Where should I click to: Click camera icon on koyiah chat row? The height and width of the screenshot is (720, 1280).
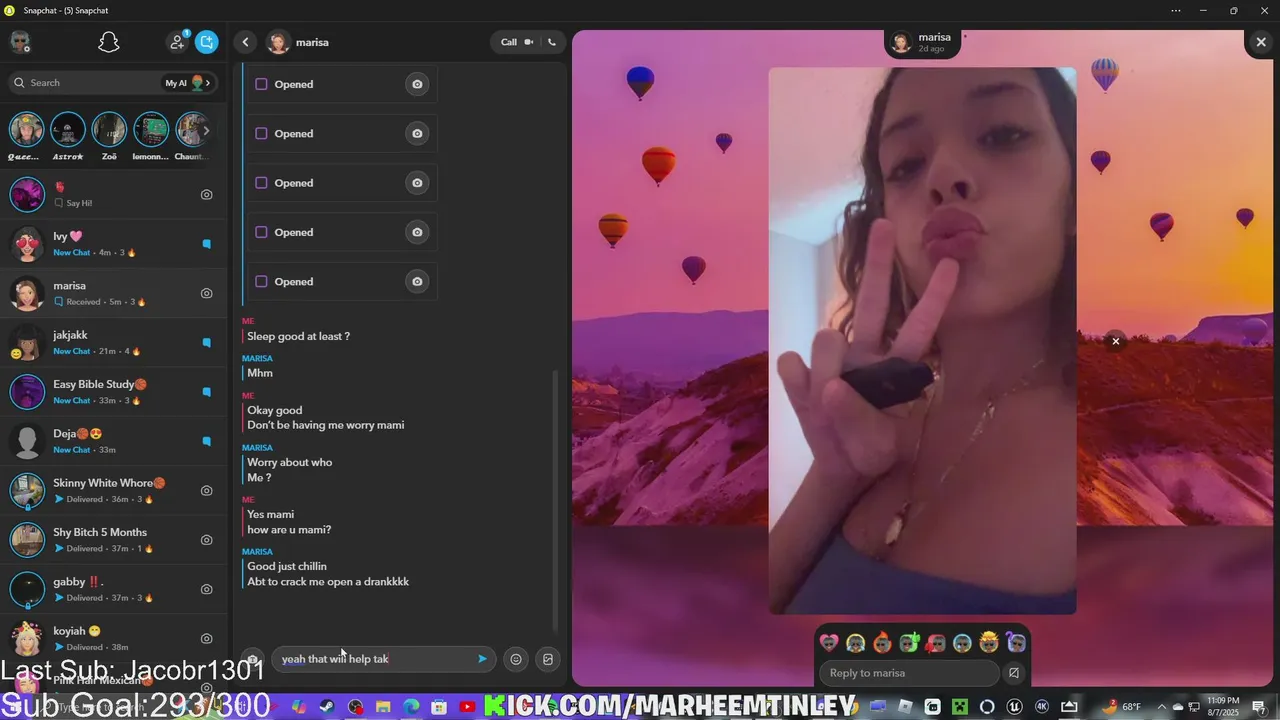coord(207,638)
